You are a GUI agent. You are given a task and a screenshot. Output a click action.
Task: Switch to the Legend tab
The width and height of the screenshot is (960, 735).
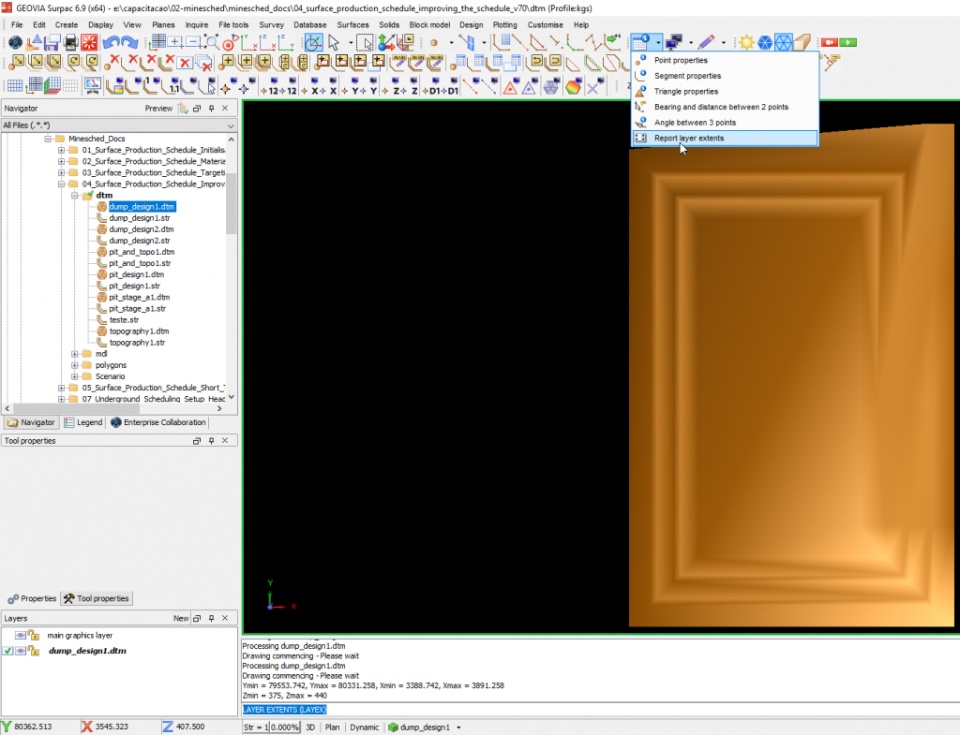pos(83,422)
